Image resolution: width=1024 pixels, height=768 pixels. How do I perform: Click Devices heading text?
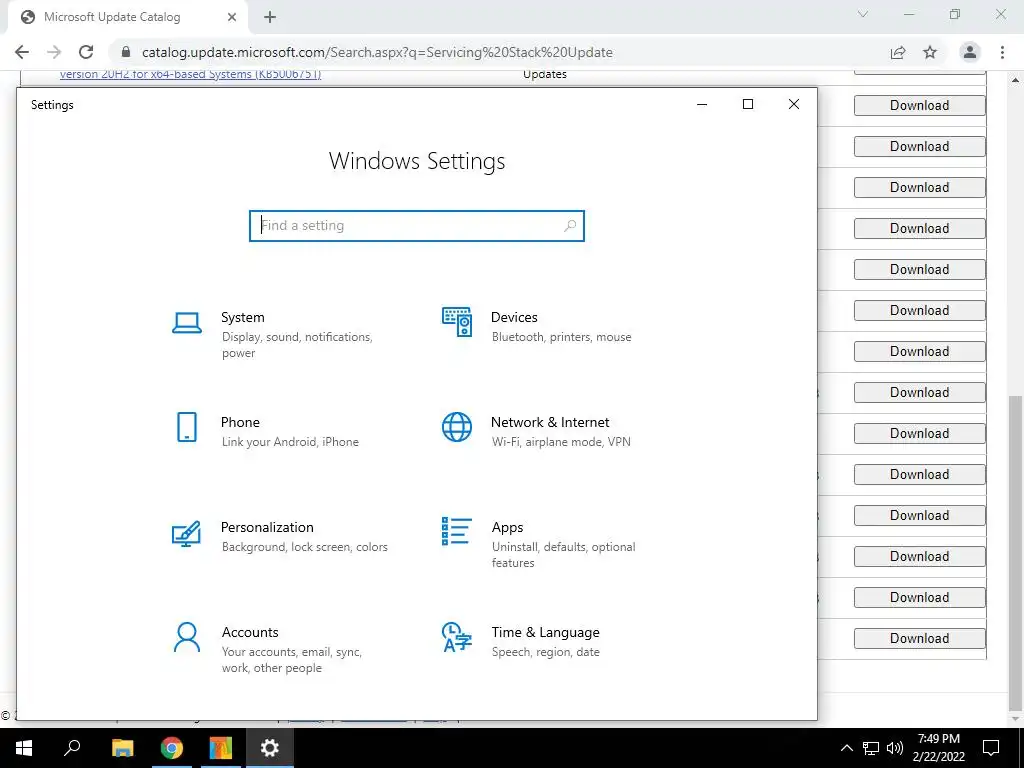(x=514, y=317)
